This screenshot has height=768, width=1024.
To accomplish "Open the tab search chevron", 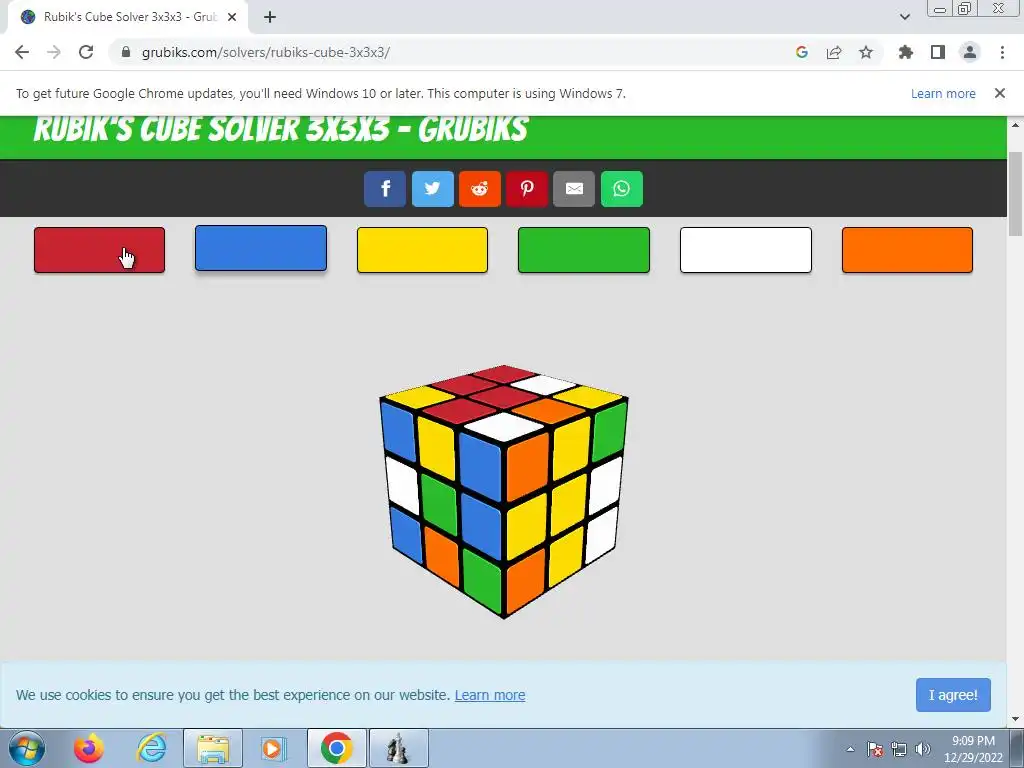I will [905, 17].
